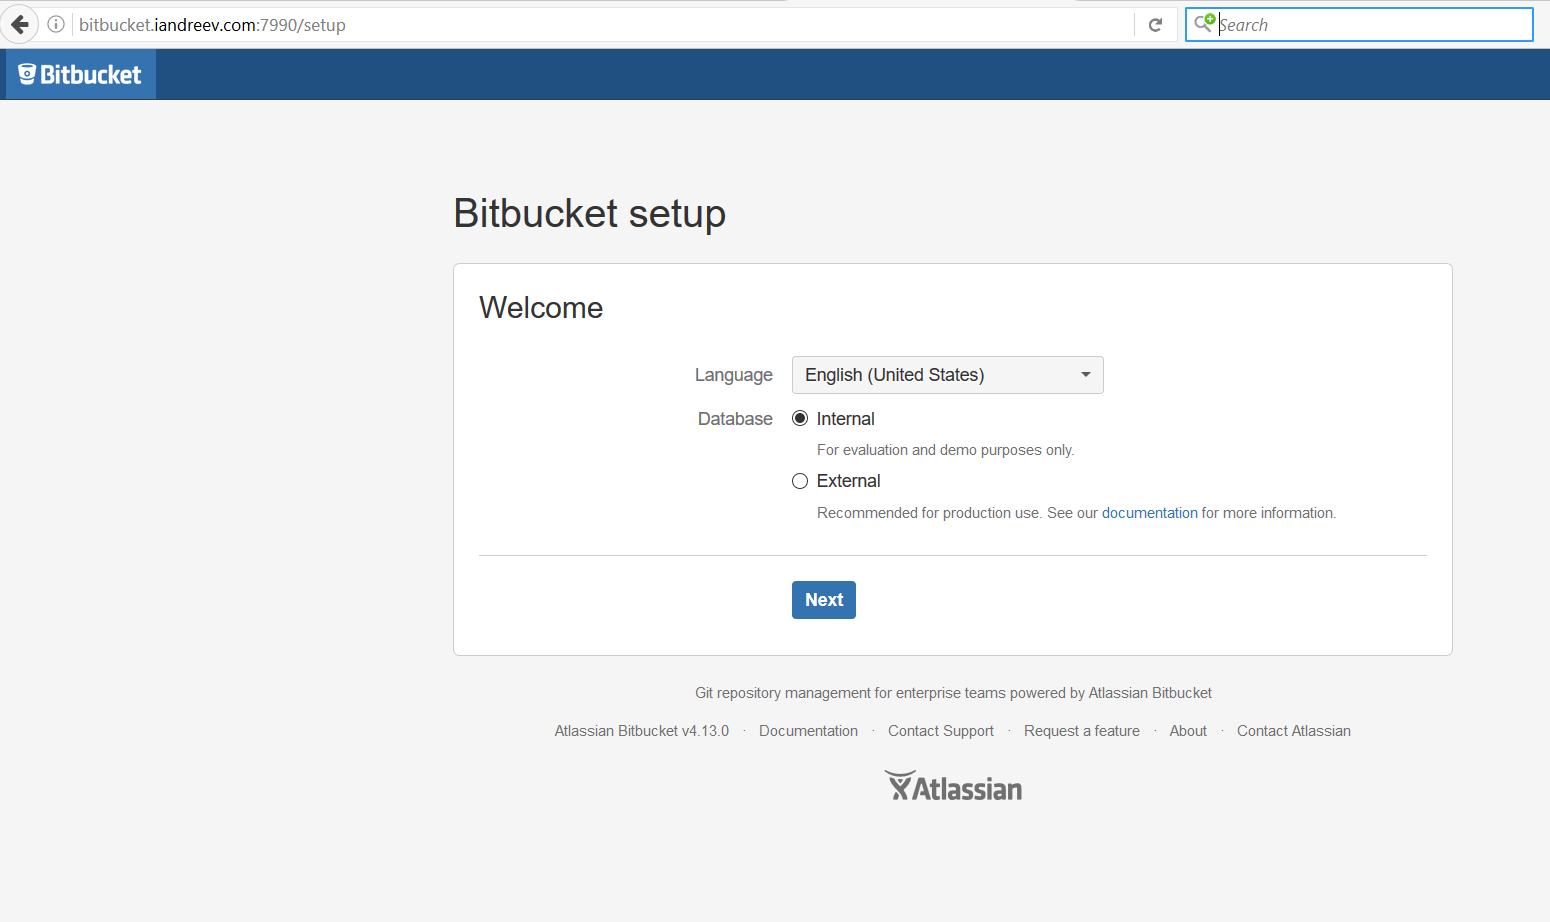The width and height of the screenshot is (1550, 922).
Task: Click the Atlassian Bitbucket v4.13.0 version text
Action: pyautogui.click(x=642, y=731)
